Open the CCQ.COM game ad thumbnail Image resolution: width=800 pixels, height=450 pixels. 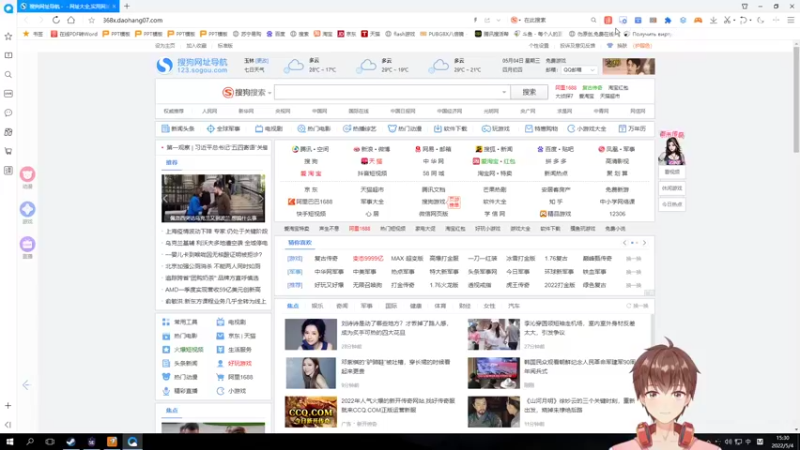311,412
